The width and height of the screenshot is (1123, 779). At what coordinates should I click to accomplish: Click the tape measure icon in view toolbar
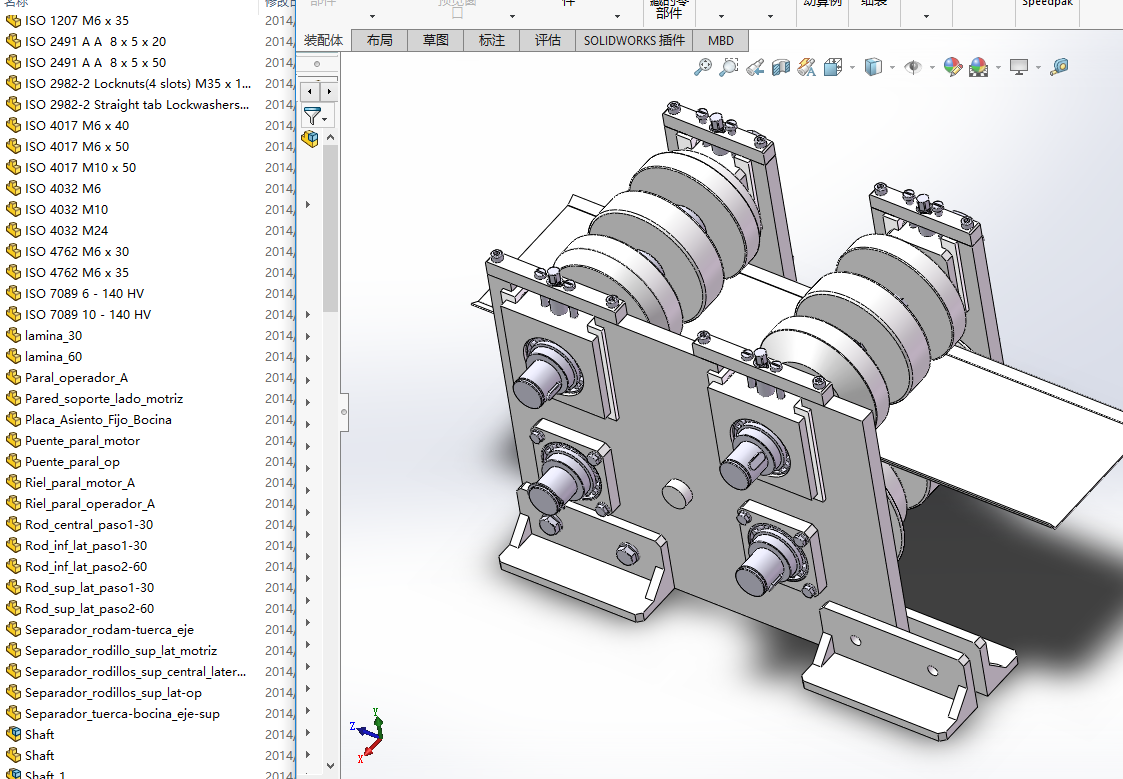click(1060, 67)
